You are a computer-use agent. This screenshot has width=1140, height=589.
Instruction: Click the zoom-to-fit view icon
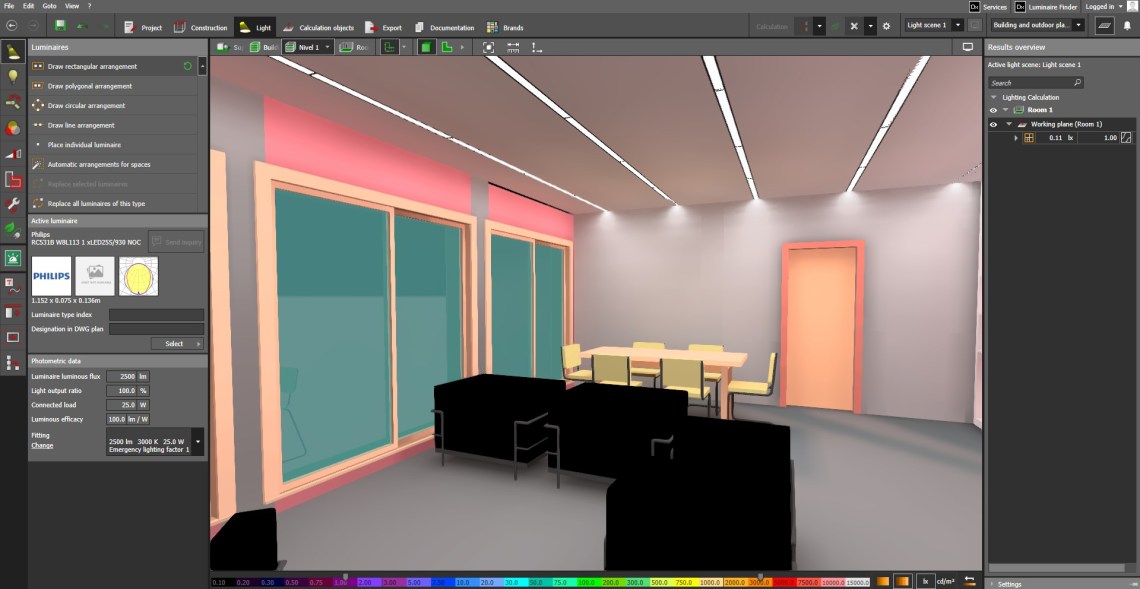point(488,47)
